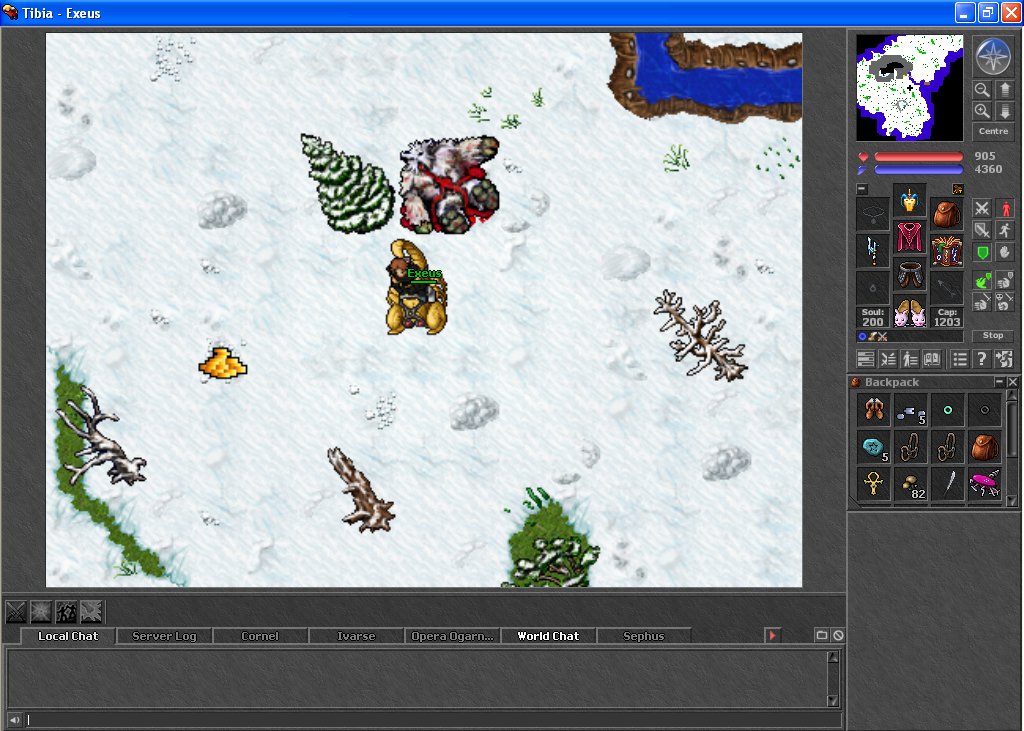Switch to the Server Log tab
1024x731 pixels.
click(164, 636)
